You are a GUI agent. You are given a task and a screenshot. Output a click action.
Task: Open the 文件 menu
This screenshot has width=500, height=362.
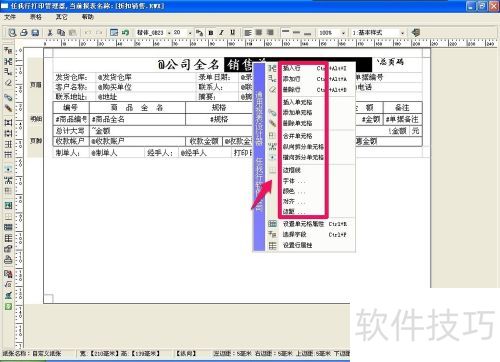pyautogui.click(x=10, y=17)
